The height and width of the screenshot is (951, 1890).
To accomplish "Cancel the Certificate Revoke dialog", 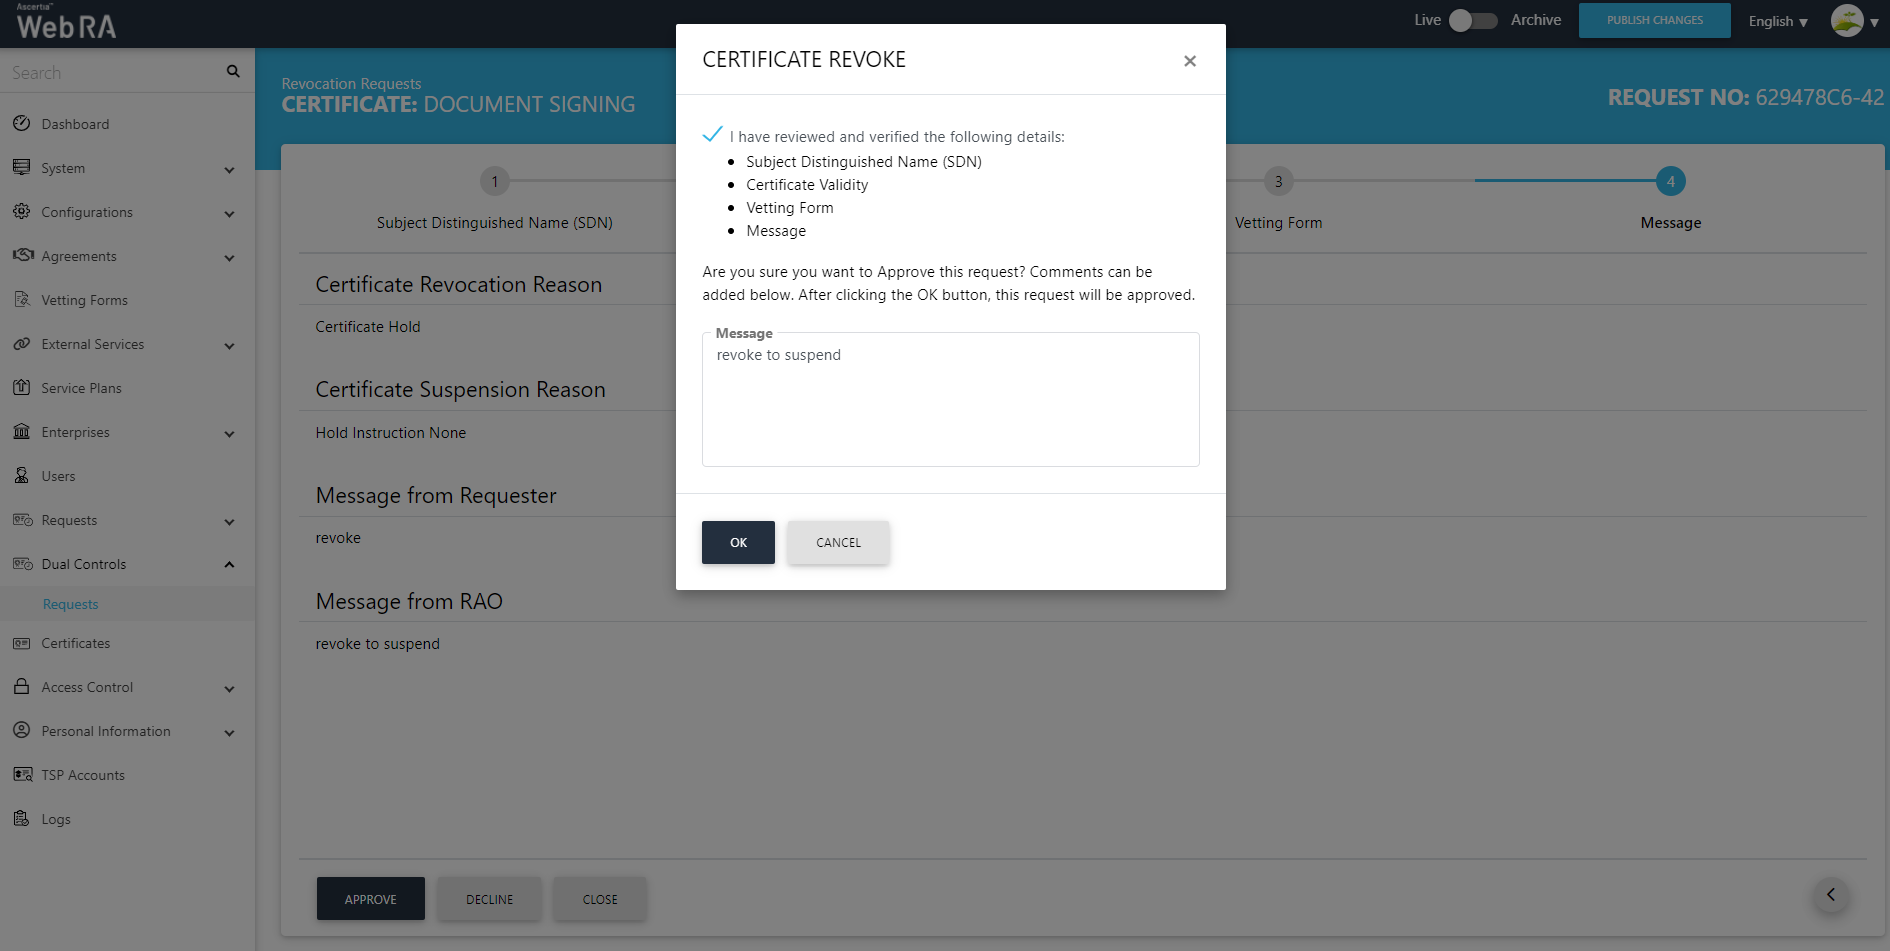I will click(837, 542).
